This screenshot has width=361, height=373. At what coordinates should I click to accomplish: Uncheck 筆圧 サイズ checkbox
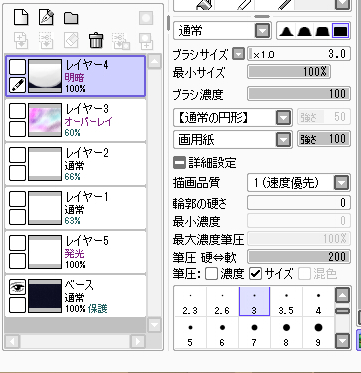coord(256,274)
